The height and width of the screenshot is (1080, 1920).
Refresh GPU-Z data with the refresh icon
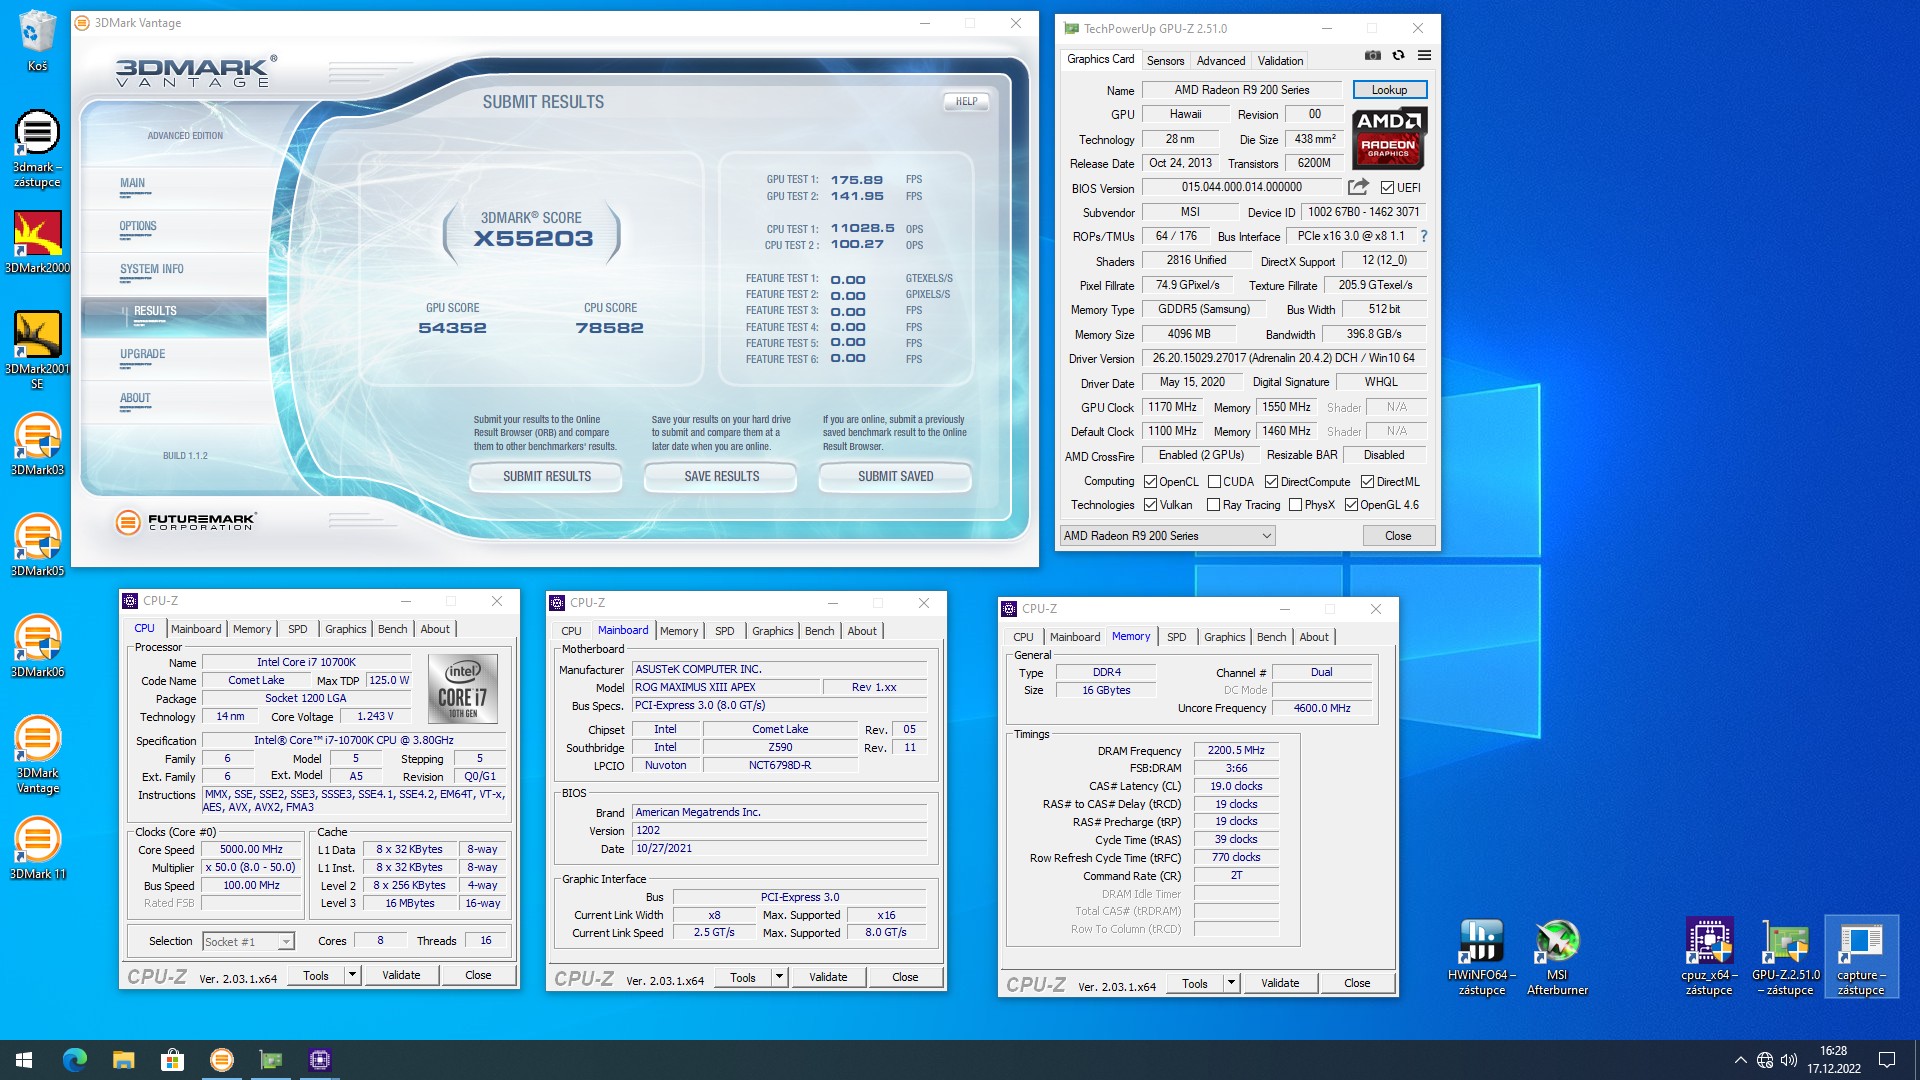(x=1398, y=56)
